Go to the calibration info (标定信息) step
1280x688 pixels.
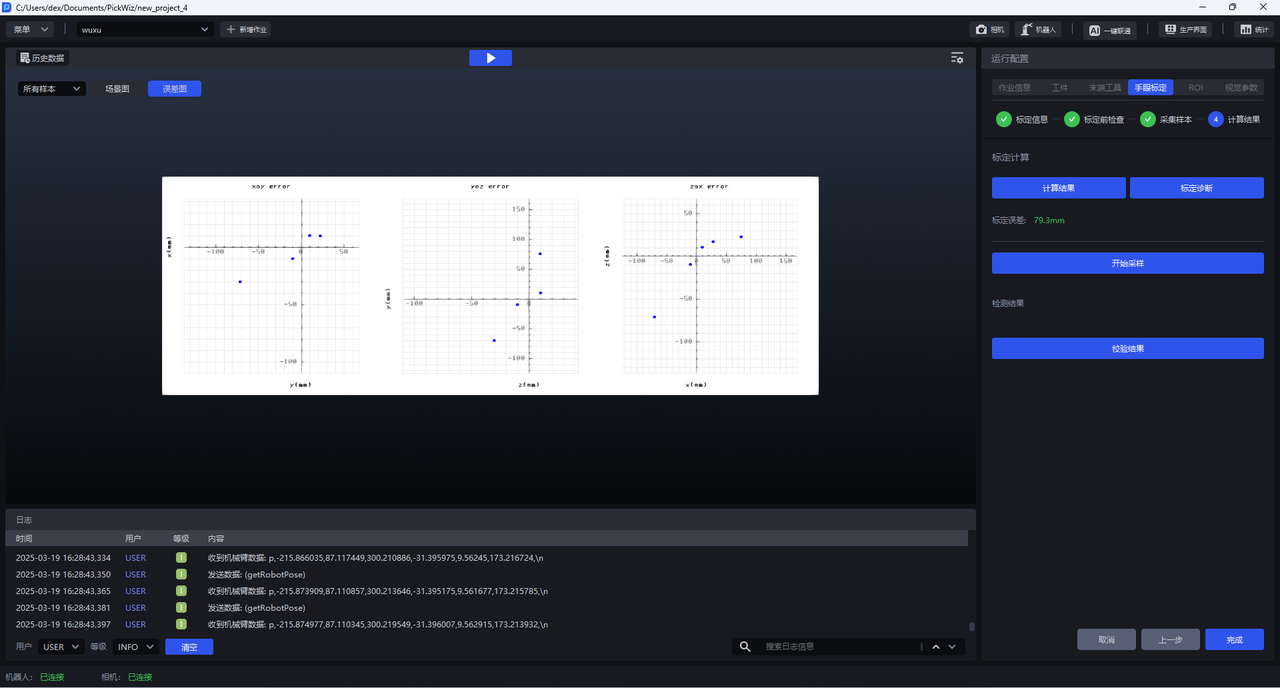1022,120
